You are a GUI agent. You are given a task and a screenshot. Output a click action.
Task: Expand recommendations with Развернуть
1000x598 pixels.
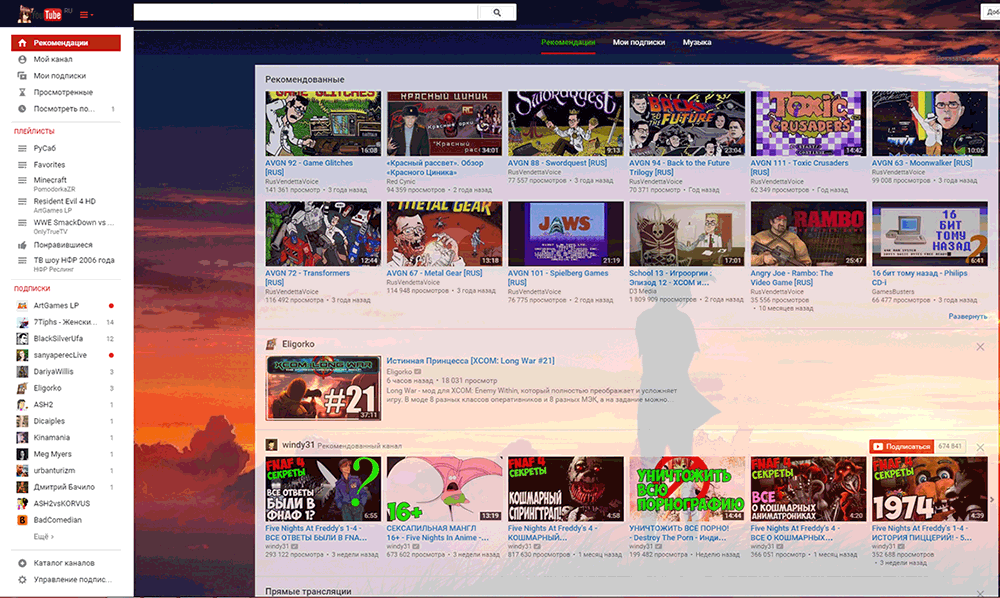click(967, 316)
